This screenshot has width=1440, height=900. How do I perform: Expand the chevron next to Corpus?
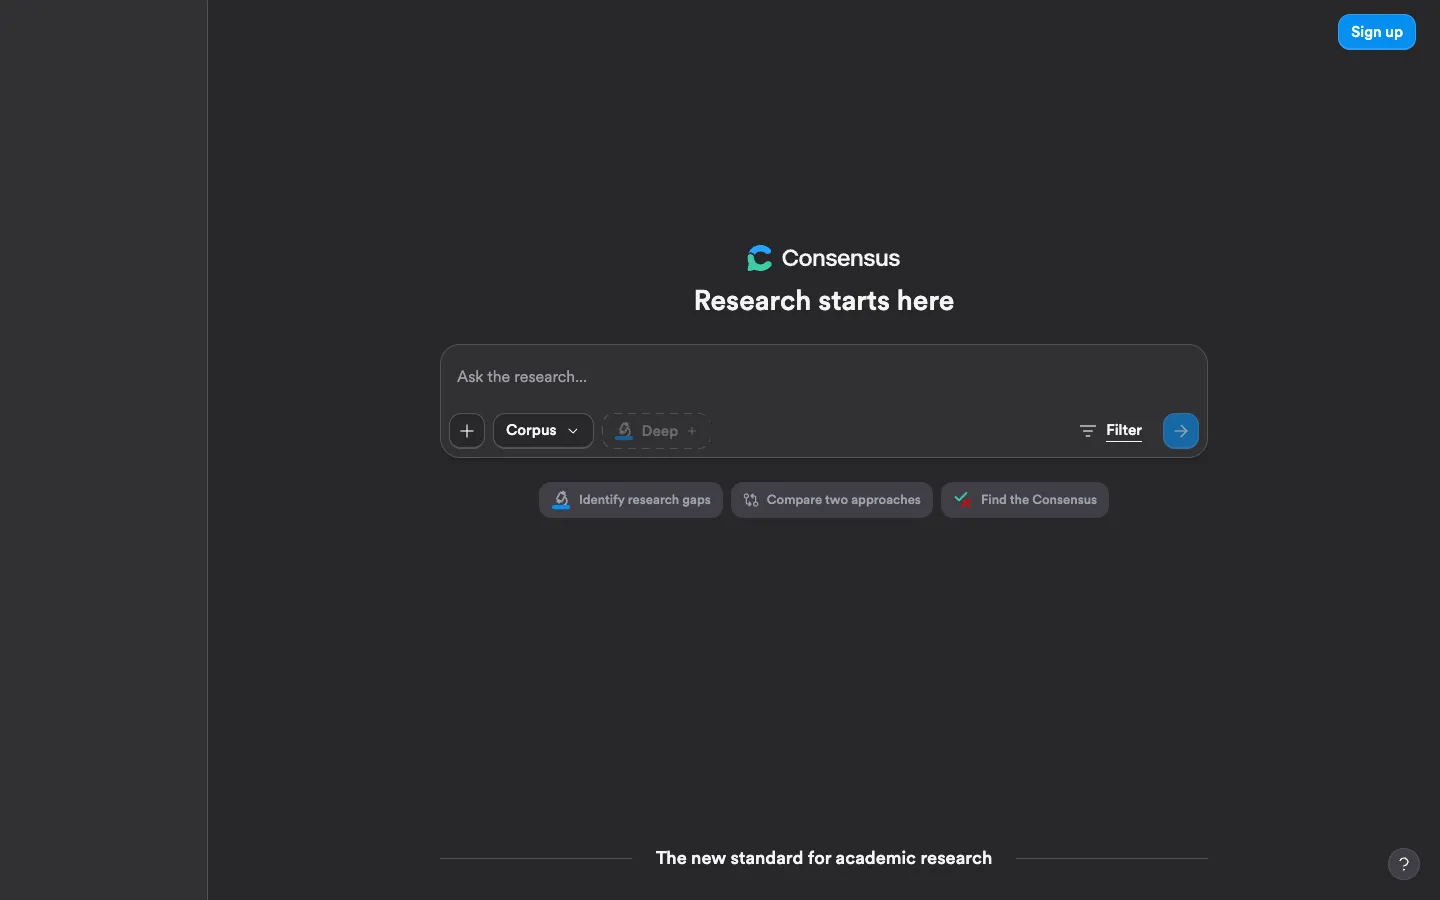tap(573, 431)
